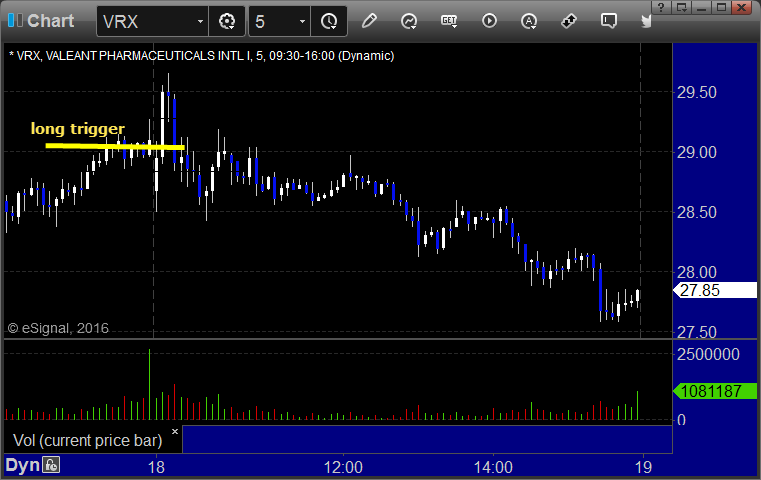Expand the 5-minute interval dropdown
761x480 pixels.
pos(302,22)
